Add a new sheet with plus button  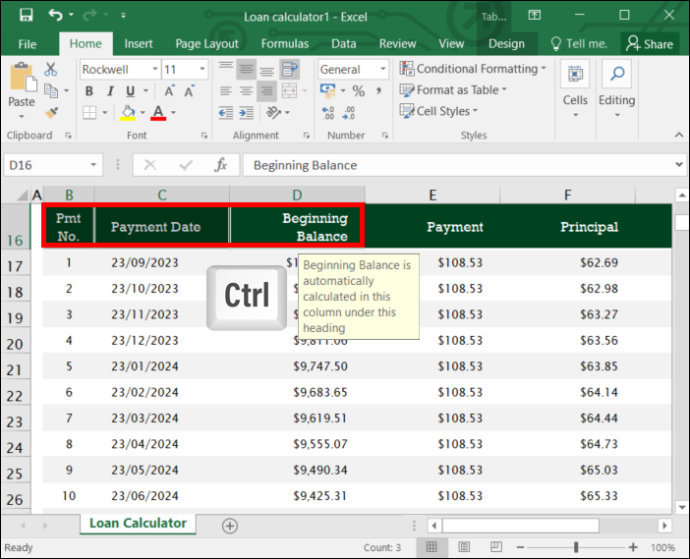(230, 526)
